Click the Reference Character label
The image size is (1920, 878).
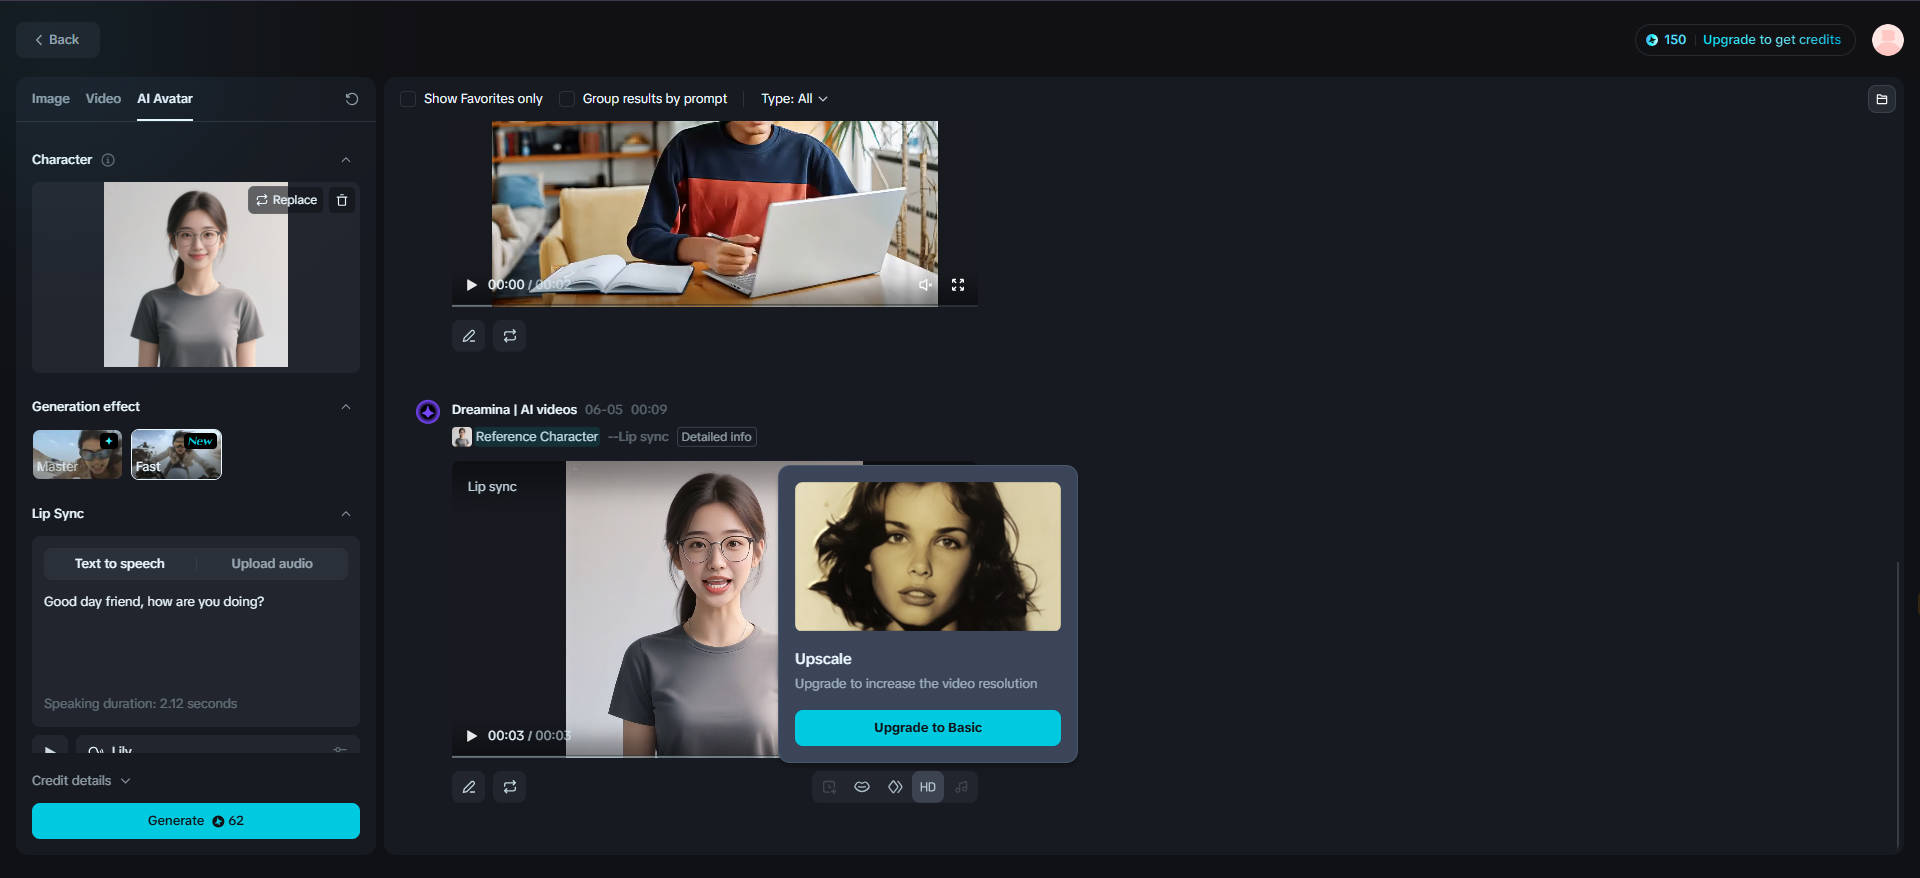click(x=537, y=437)
